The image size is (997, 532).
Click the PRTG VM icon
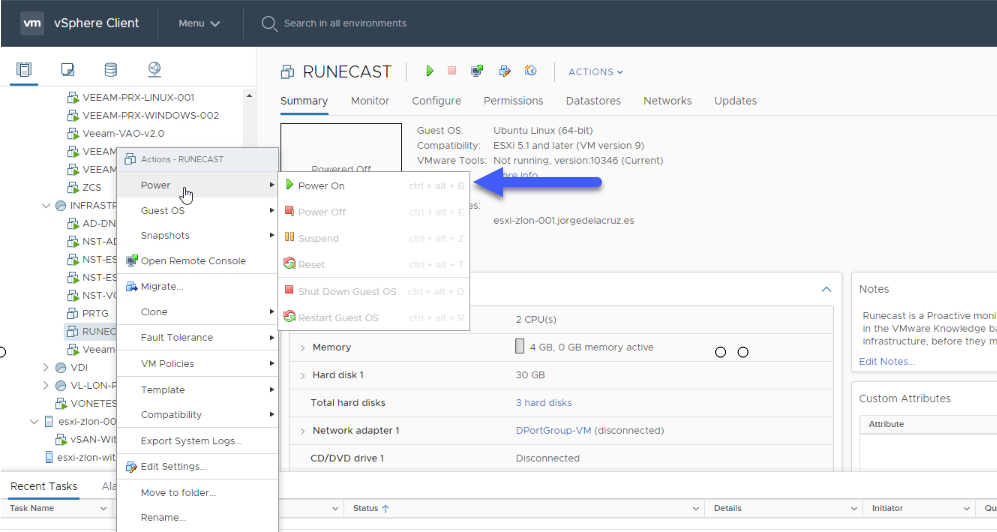[73, 313]
